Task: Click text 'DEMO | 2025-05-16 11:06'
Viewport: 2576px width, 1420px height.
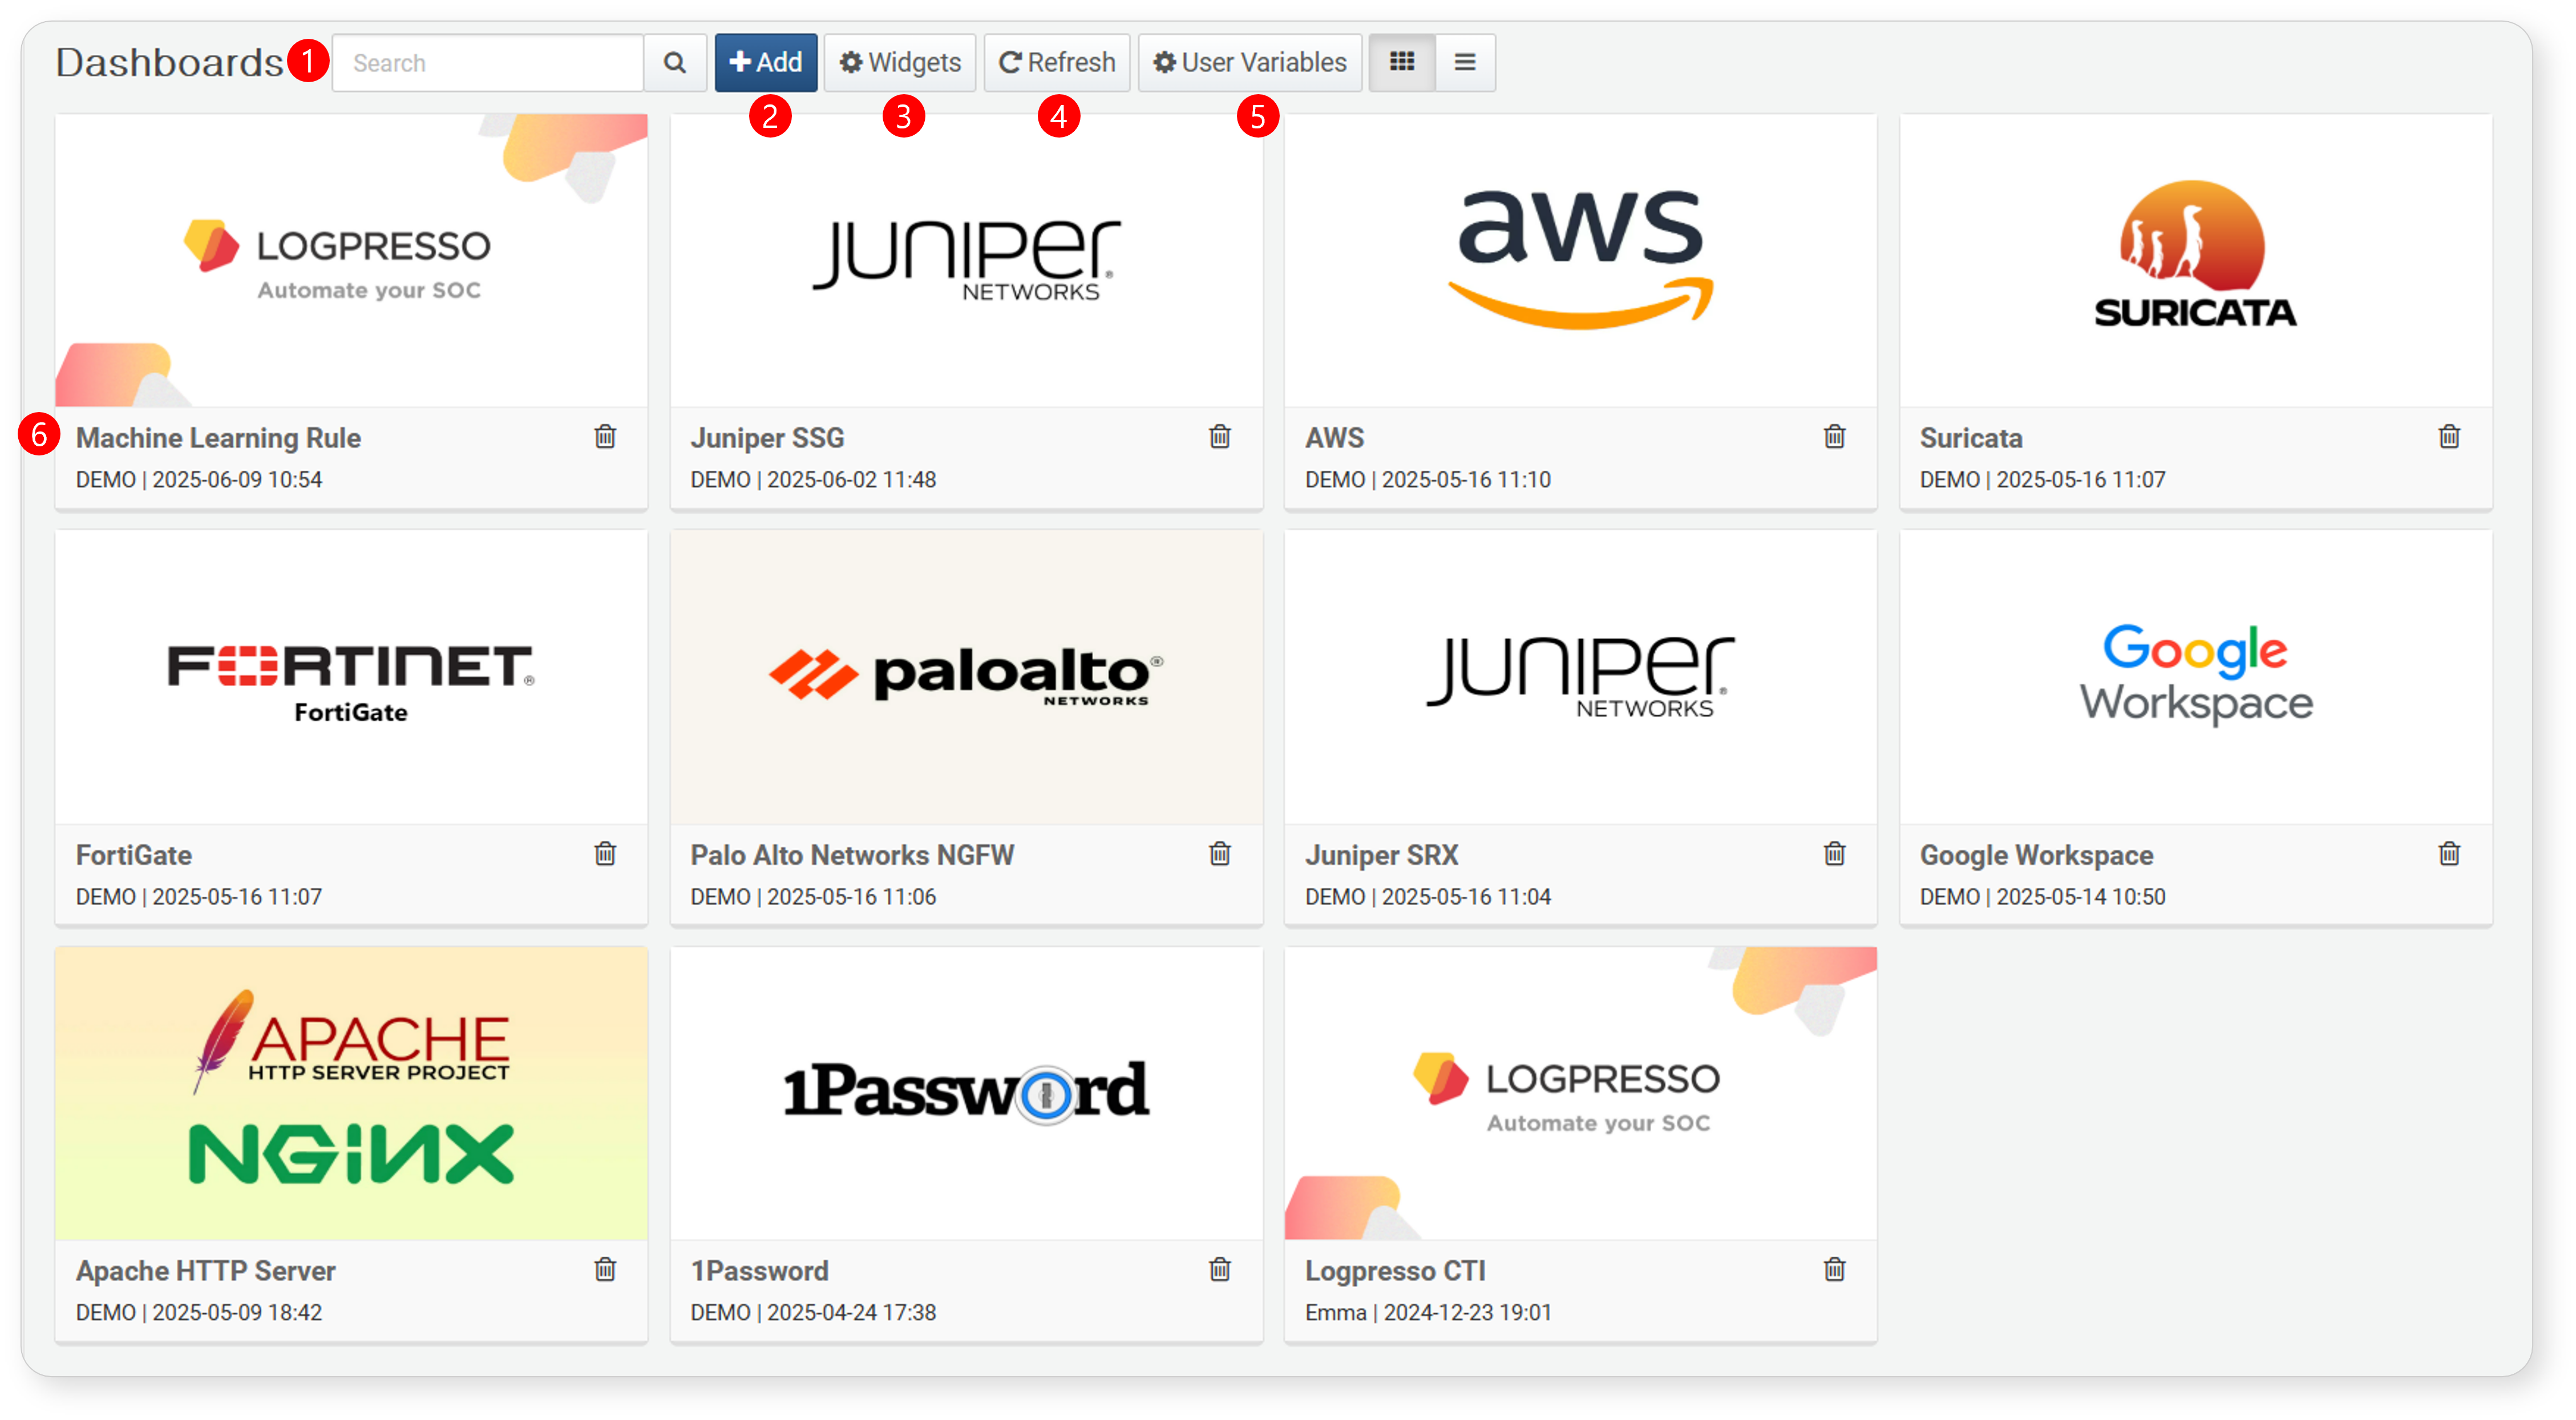Action: 813,897
